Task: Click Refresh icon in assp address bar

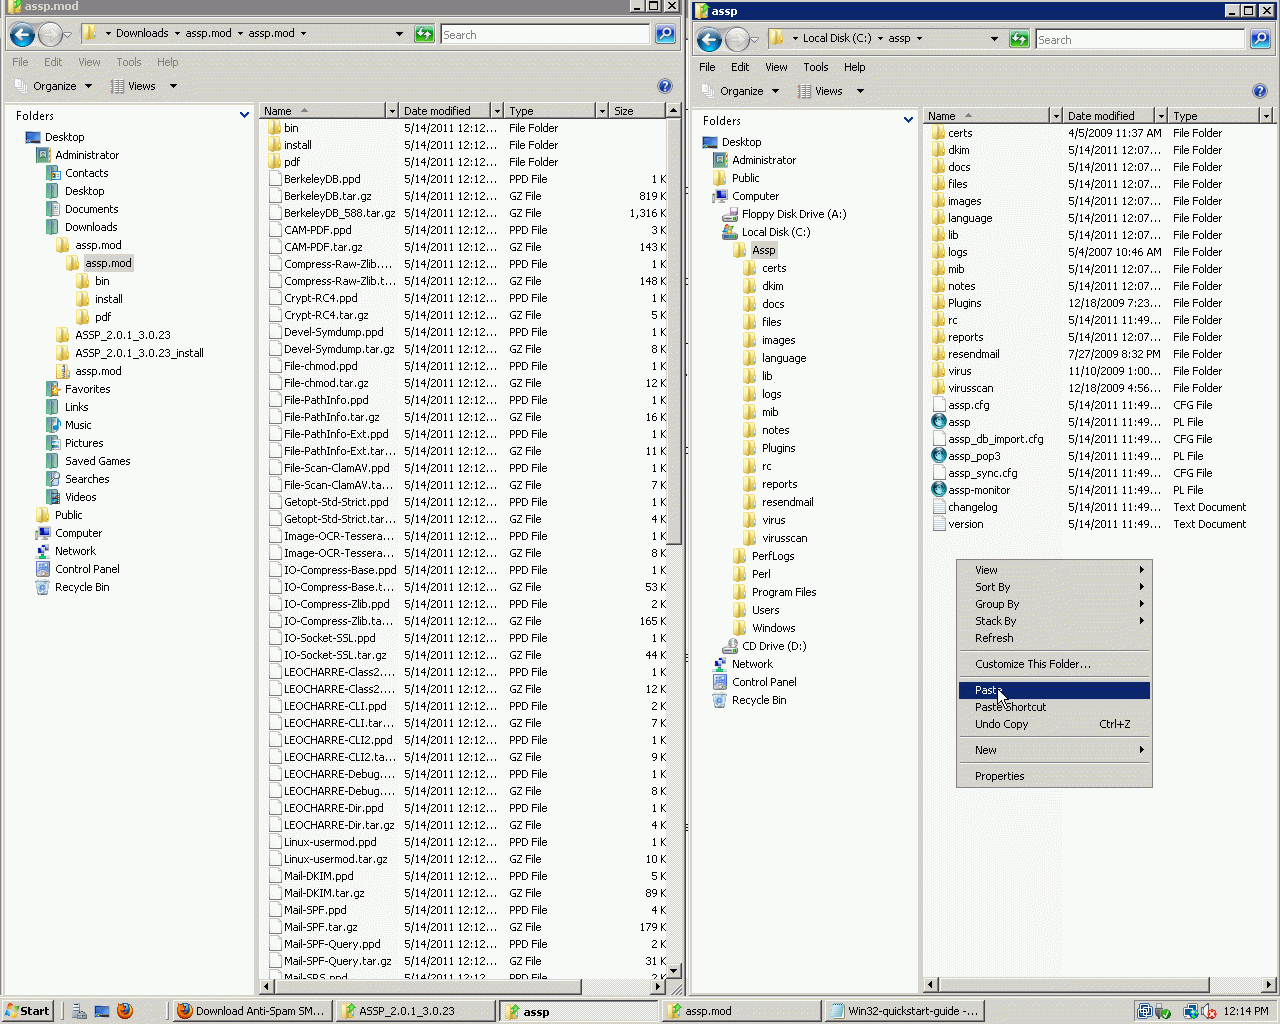Action: pyautogui.click(x=1019, y=39)
